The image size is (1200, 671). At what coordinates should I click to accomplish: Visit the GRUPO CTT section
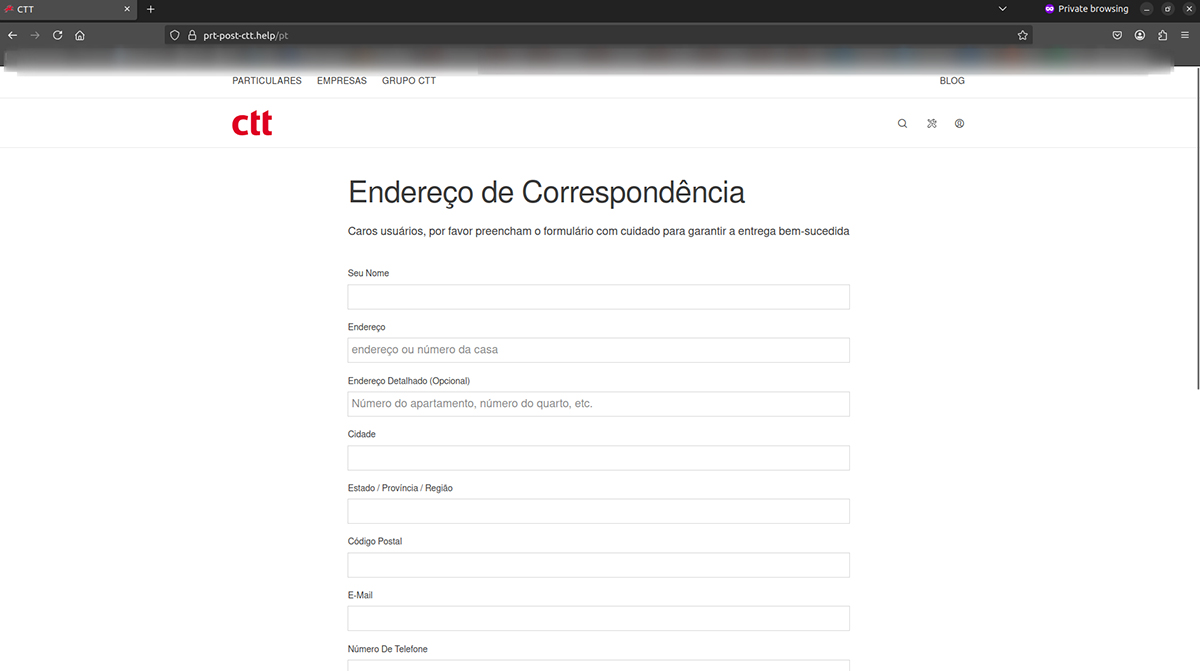click(408, 81)
